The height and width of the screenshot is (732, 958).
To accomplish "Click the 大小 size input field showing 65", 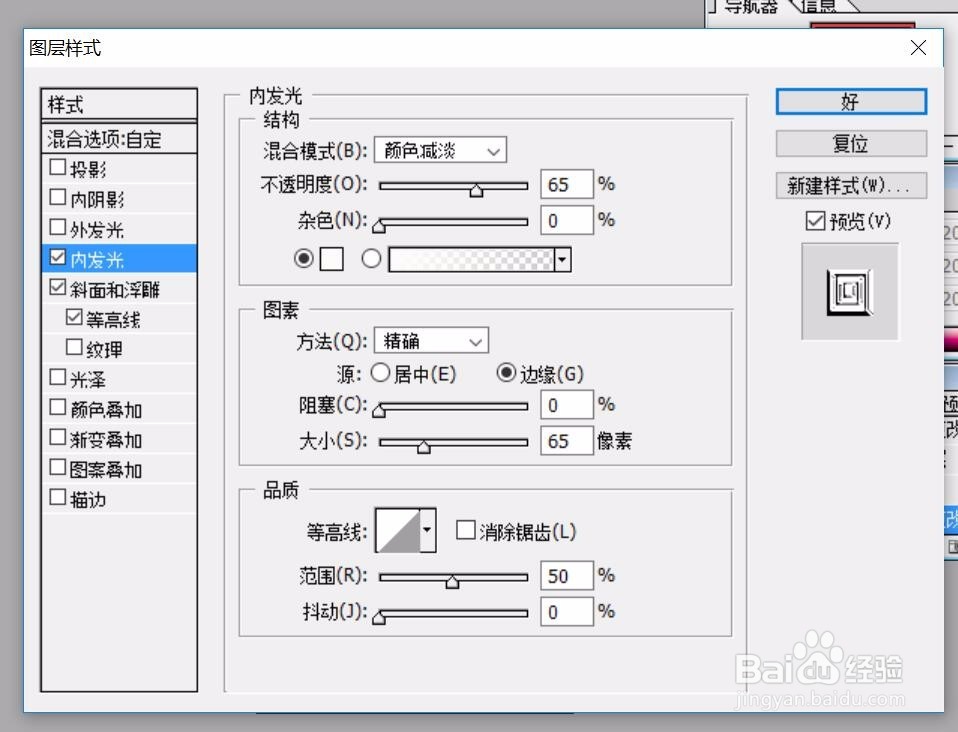I will pos(566,440).
